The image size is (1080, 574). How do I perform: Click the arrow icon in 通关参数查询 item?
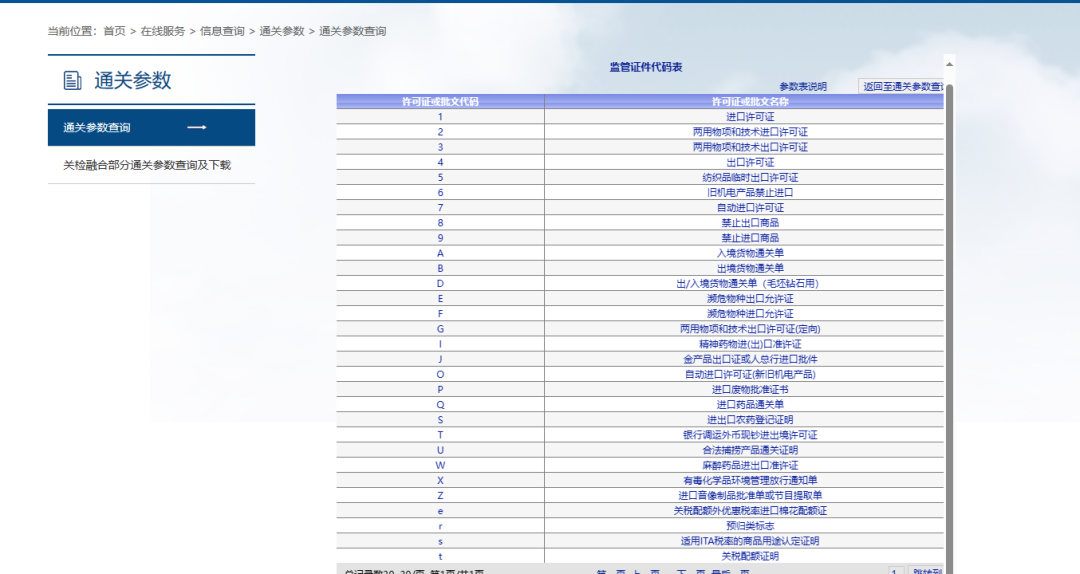(197, 127)
